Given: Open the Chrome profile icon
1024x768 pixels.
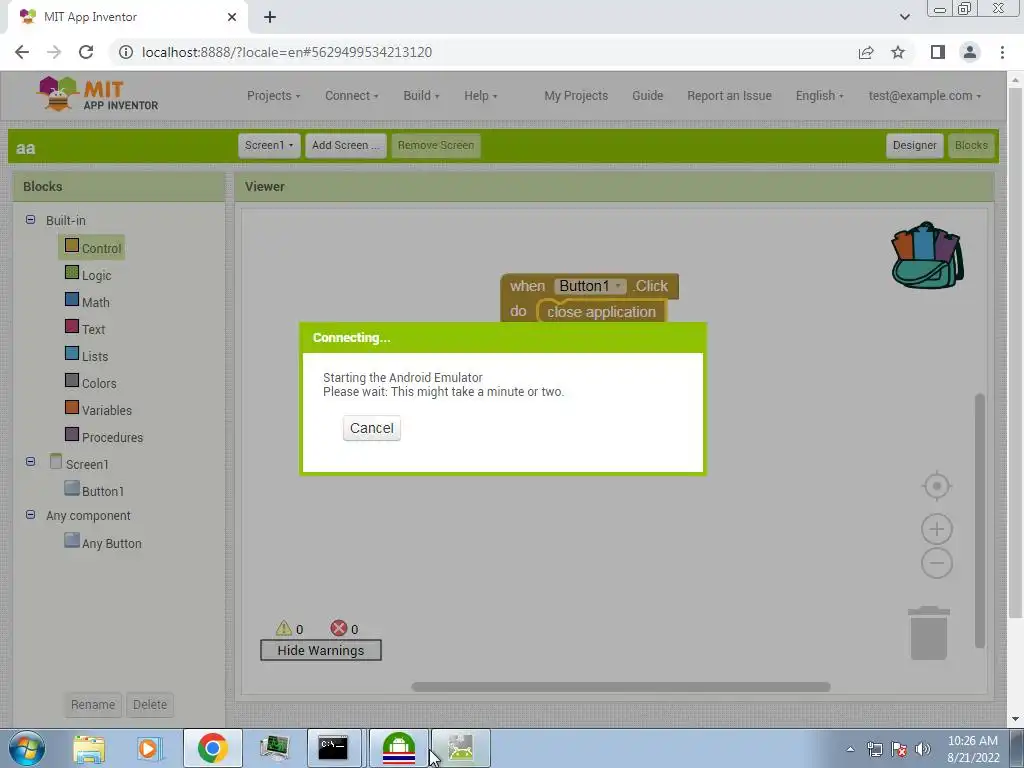Looking at the screenshot, I should (970, 52).
